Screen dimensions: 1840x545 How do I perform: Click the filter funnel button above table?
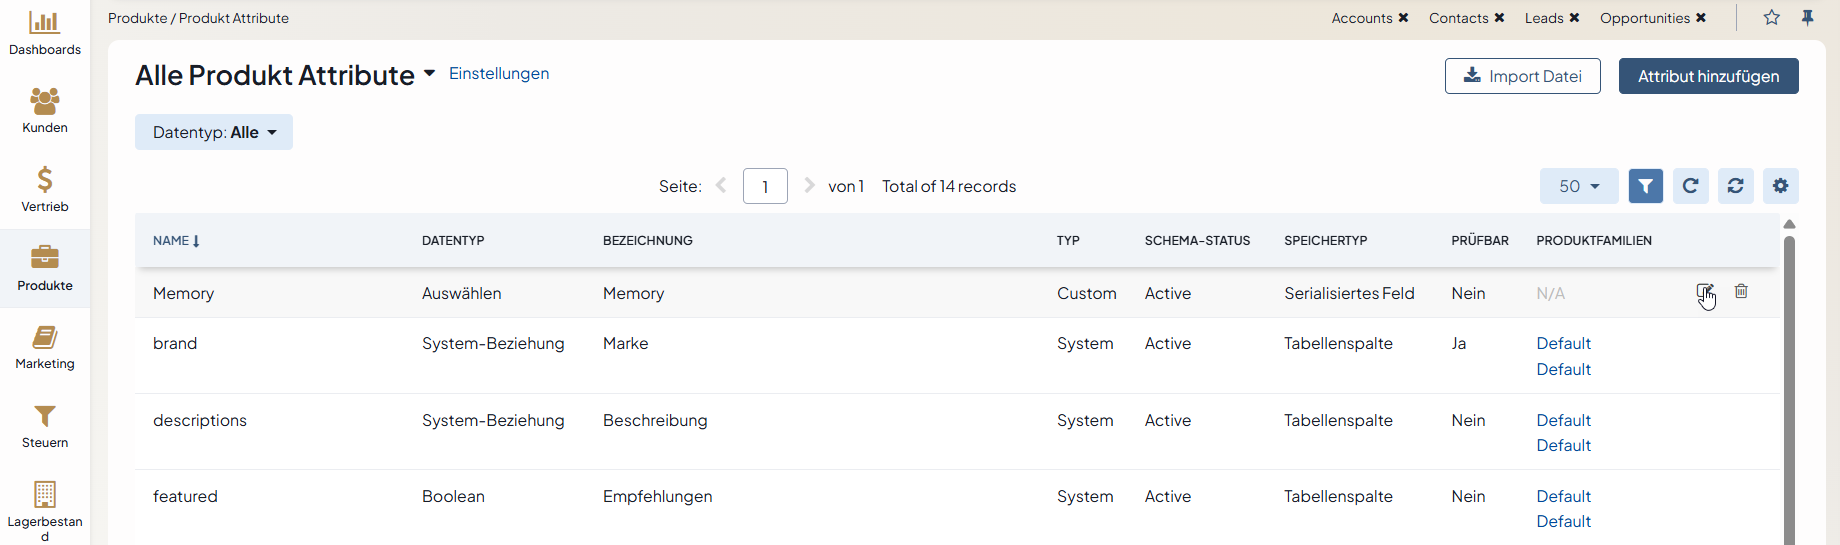1645,186
